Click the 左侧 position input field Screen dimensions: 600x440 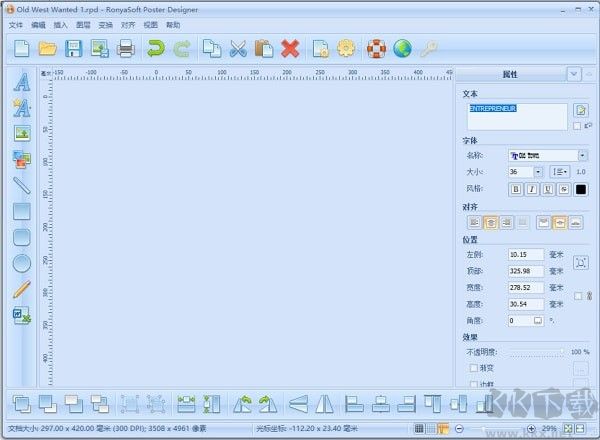(526, 254)
